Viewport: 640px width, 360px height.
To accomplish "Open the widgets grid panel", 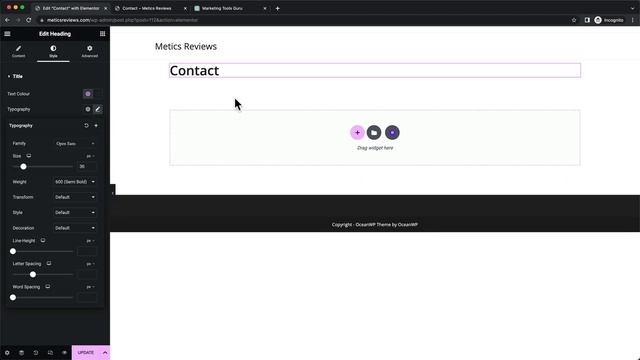I will [x=102, y=34].
